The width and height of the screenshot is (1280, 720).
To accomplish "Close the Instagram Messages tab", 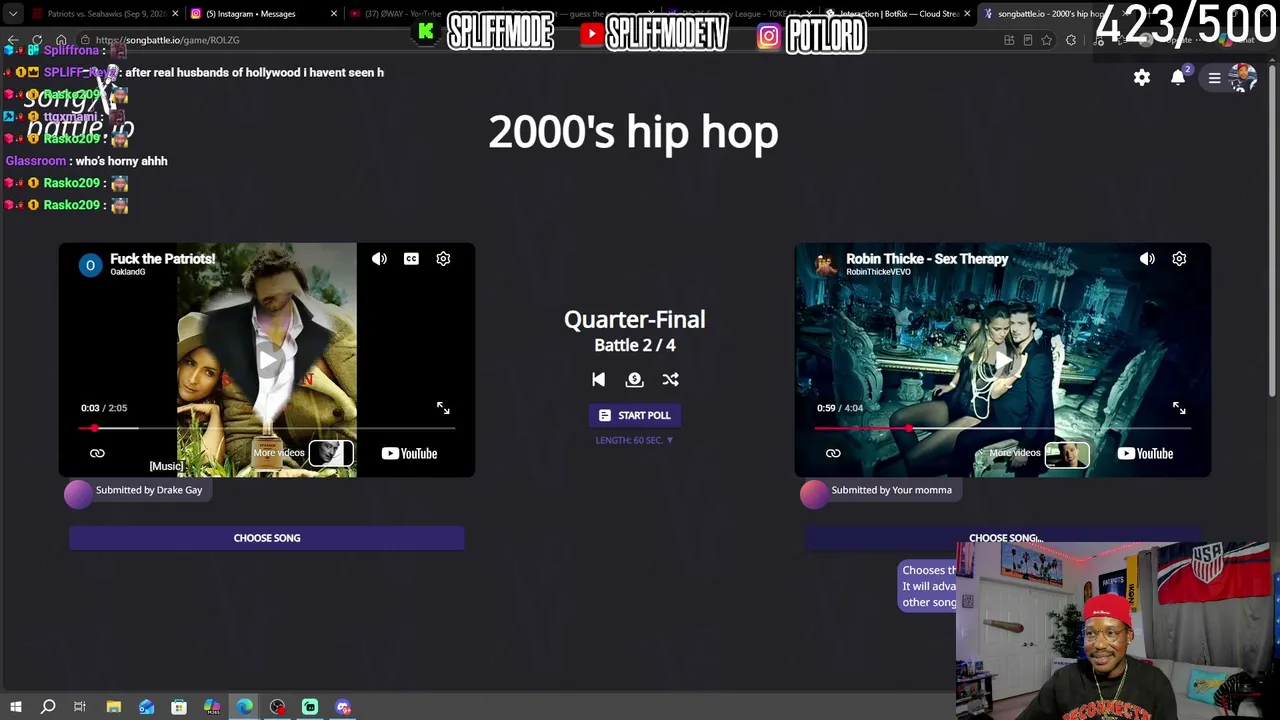I will click(x=335, y=14).
